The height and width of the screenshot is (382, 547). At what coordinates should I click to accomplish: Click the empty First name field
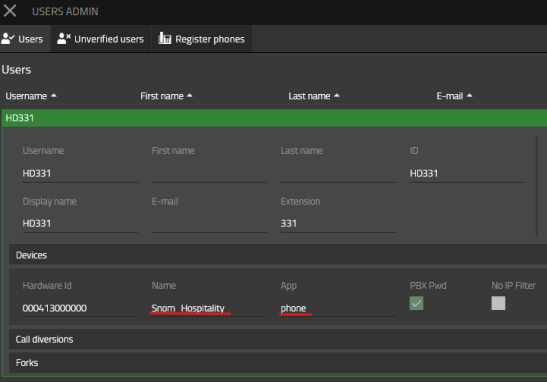209,173
